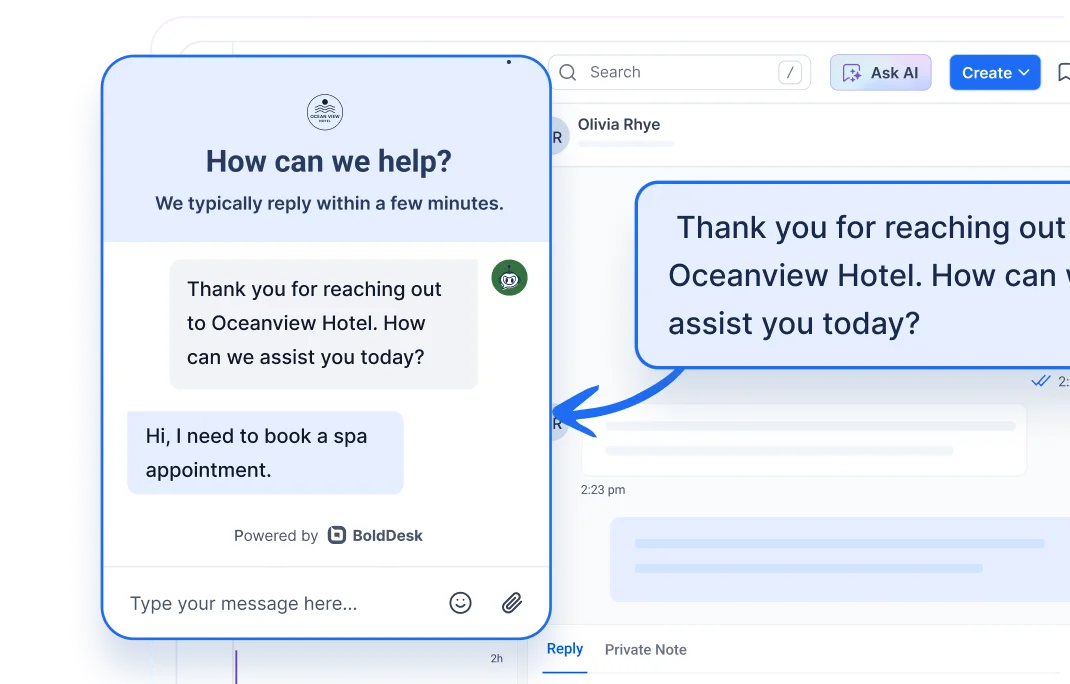Open the emoji picker in the chat widget
Screen dimensions: 1070x684
pos(460,603)
